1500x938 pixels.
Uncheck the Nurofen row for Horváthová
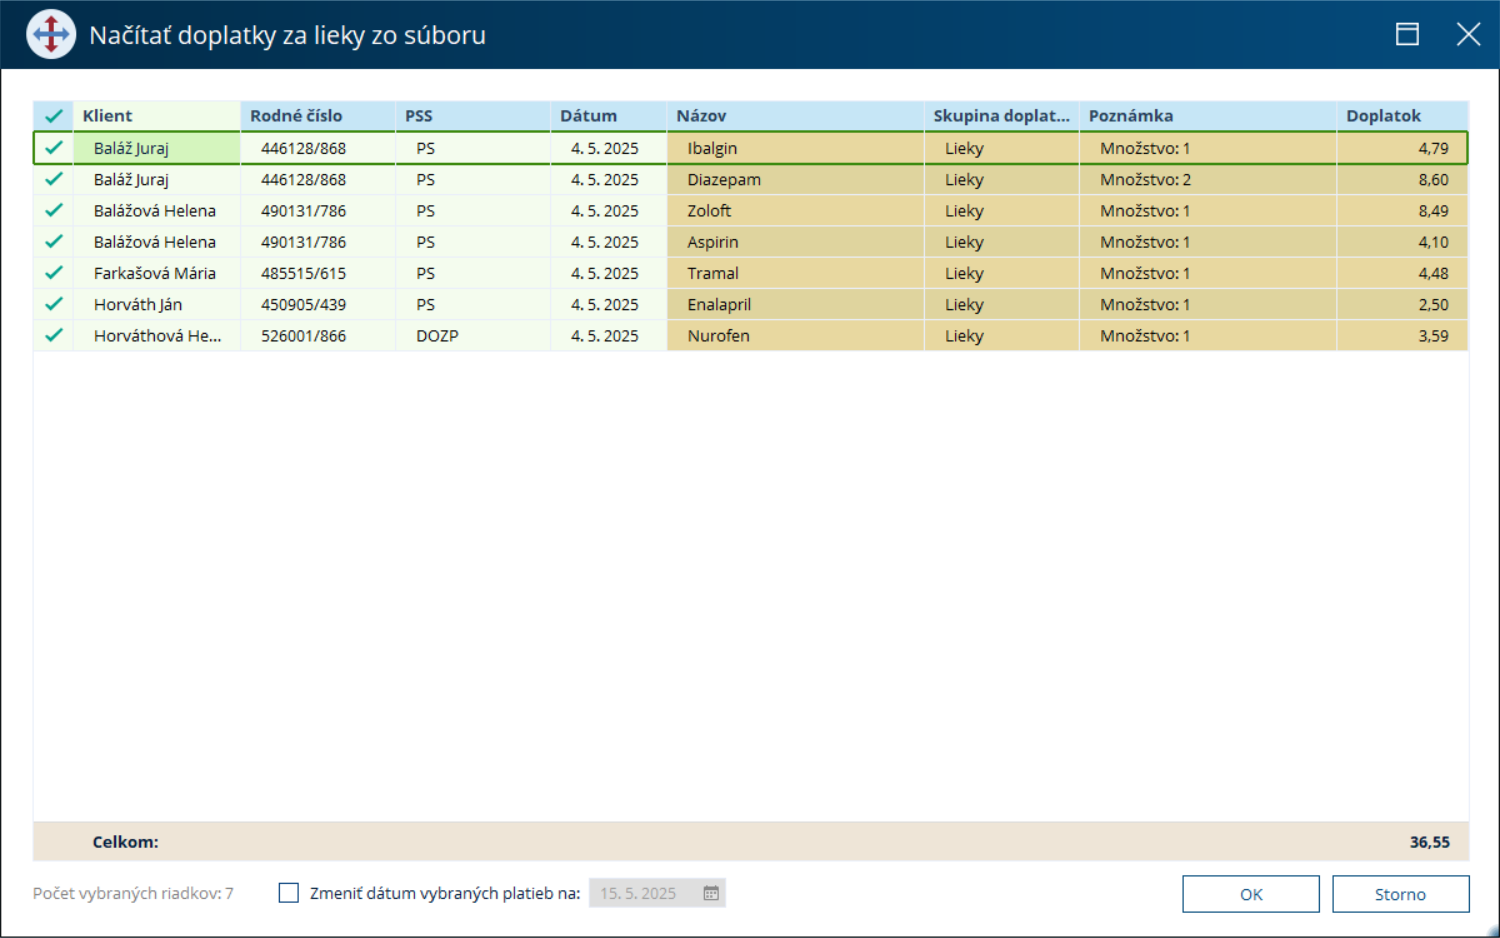click(54, 335)
